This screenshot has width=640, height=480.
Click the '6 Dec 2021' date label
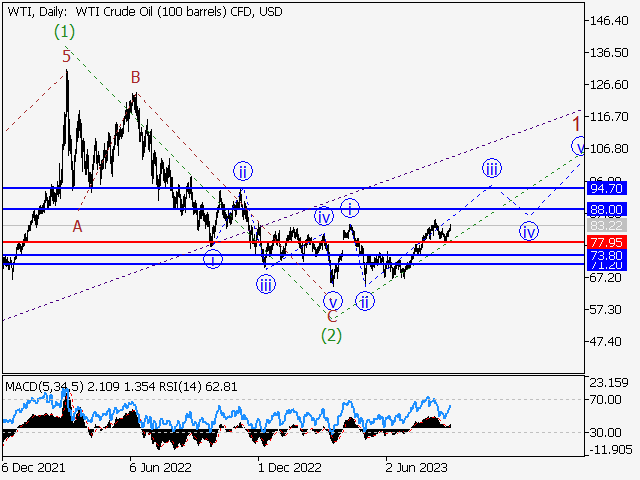tap(33, 467)
